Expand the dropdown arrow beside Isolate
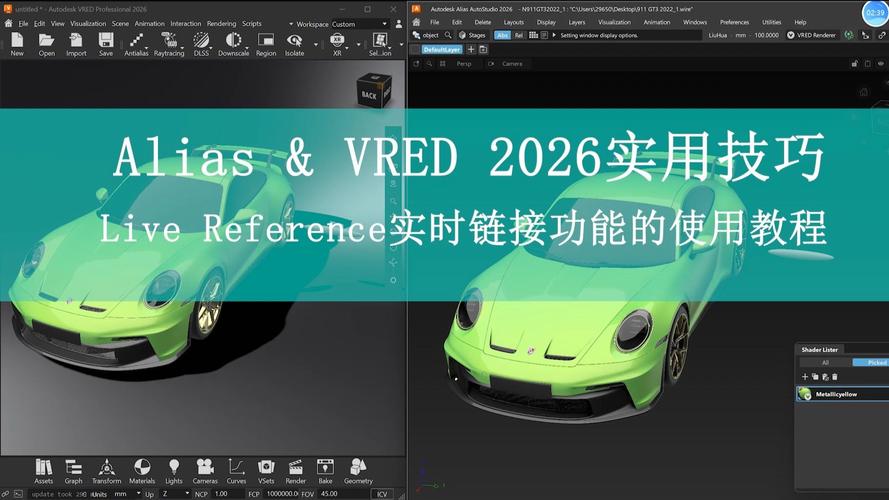Screen dimensions: 889x500 coord(315,44)
